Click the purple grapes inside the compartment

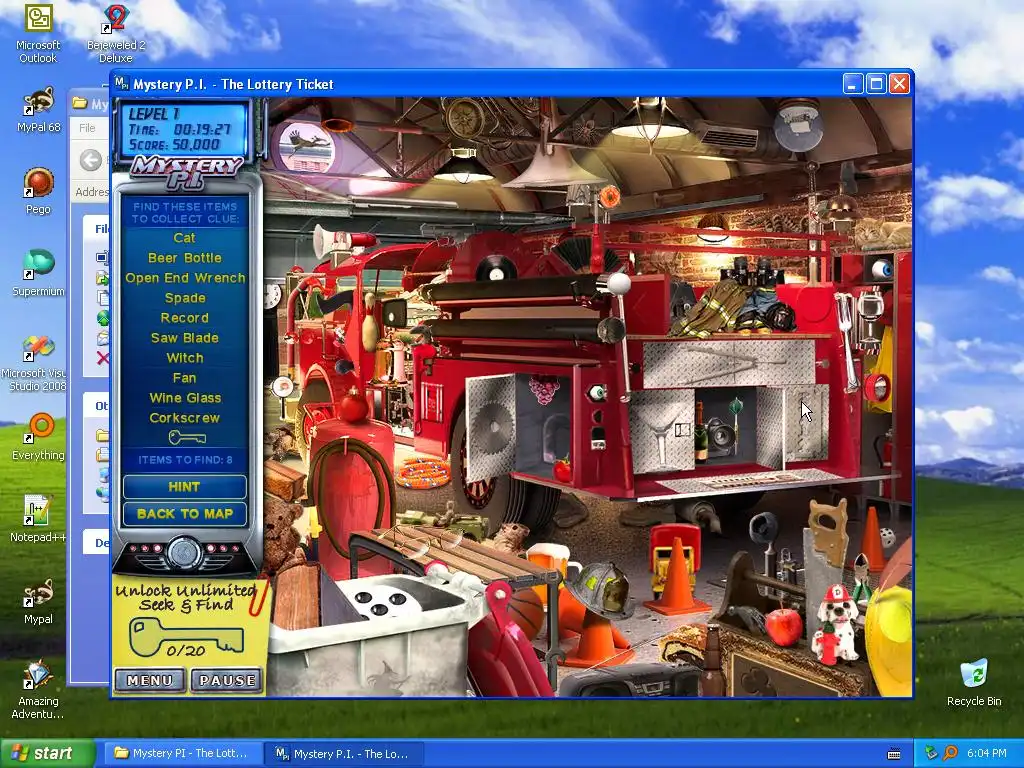[x=543, y=390]
